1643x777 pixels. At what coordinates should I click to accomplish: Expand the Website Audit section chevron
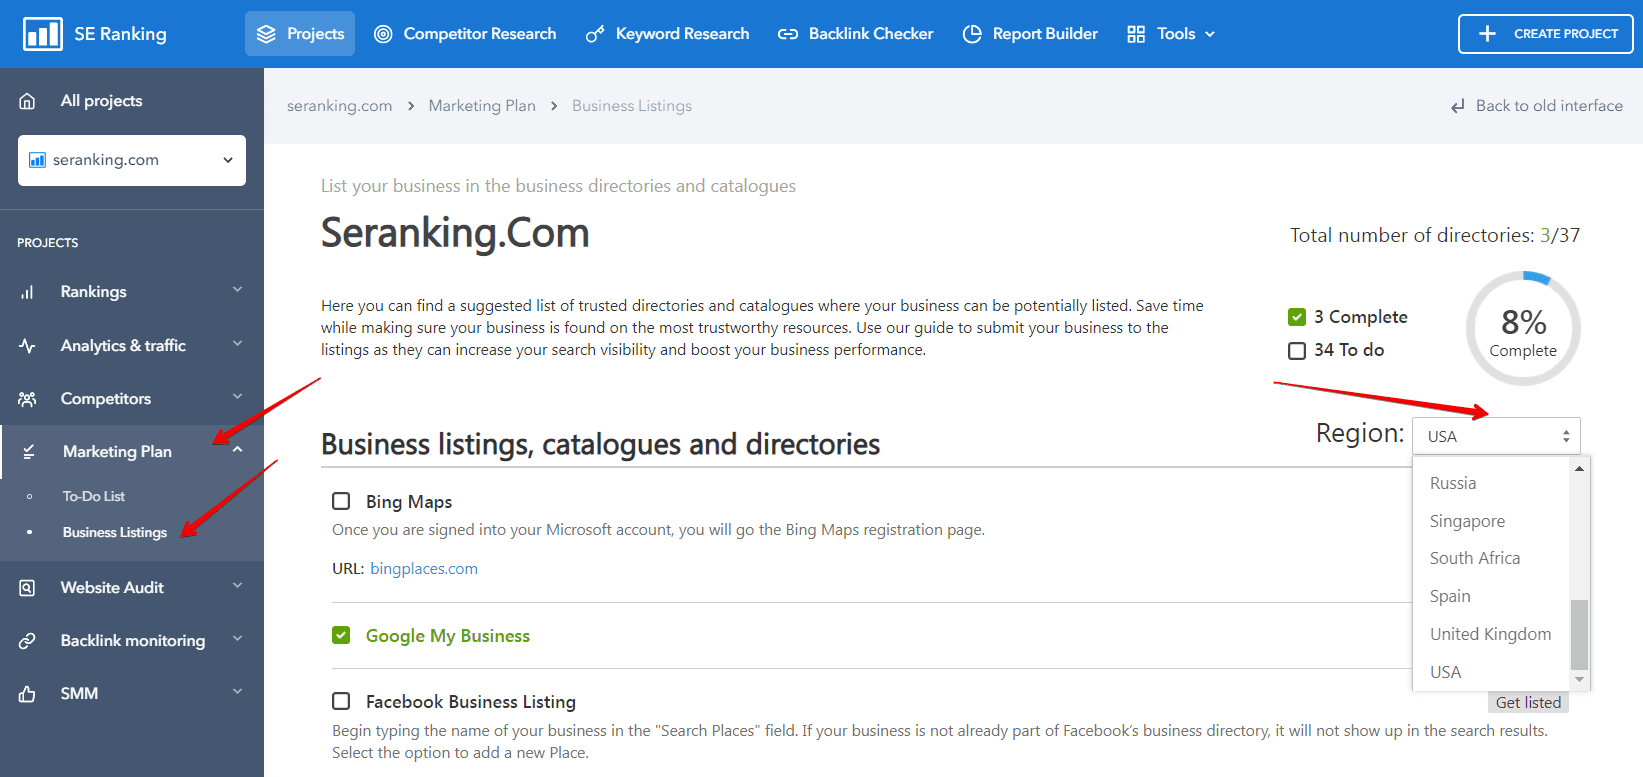coord(238,586)
